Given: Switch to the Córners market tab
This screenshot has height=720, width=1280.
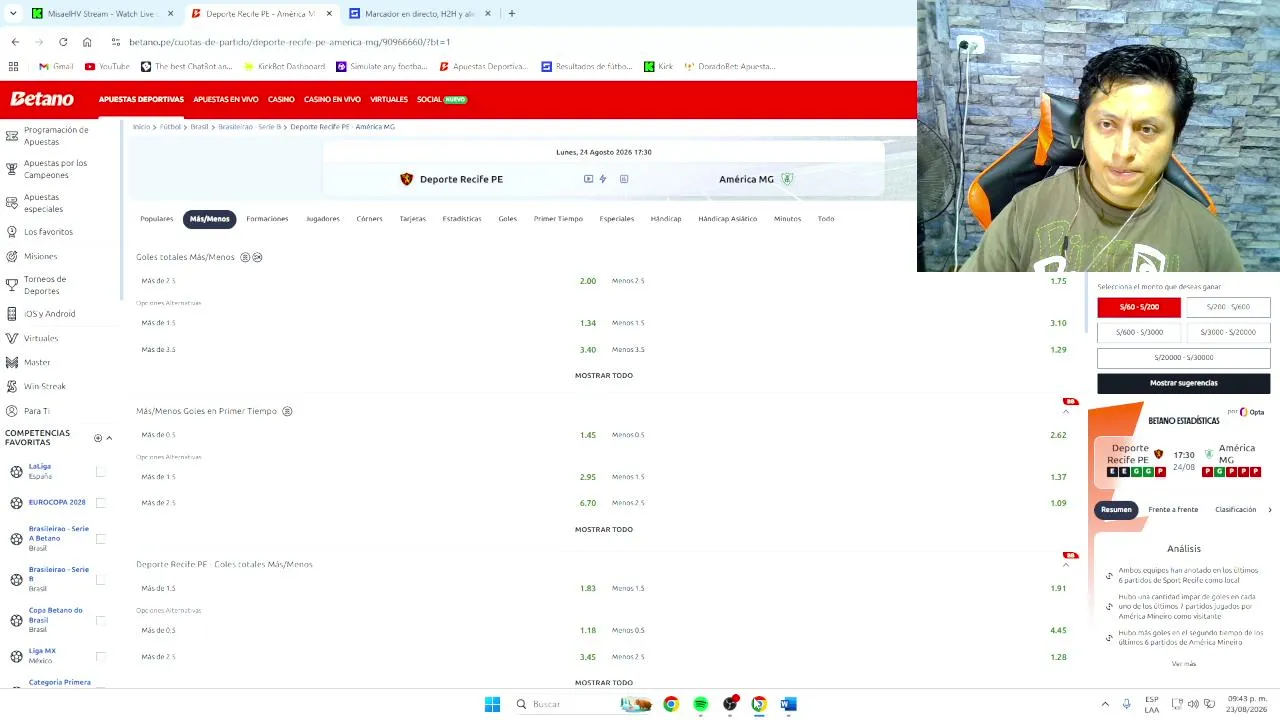Looking at the screenshot, I should pyautogui.click(x=369, y=219).
